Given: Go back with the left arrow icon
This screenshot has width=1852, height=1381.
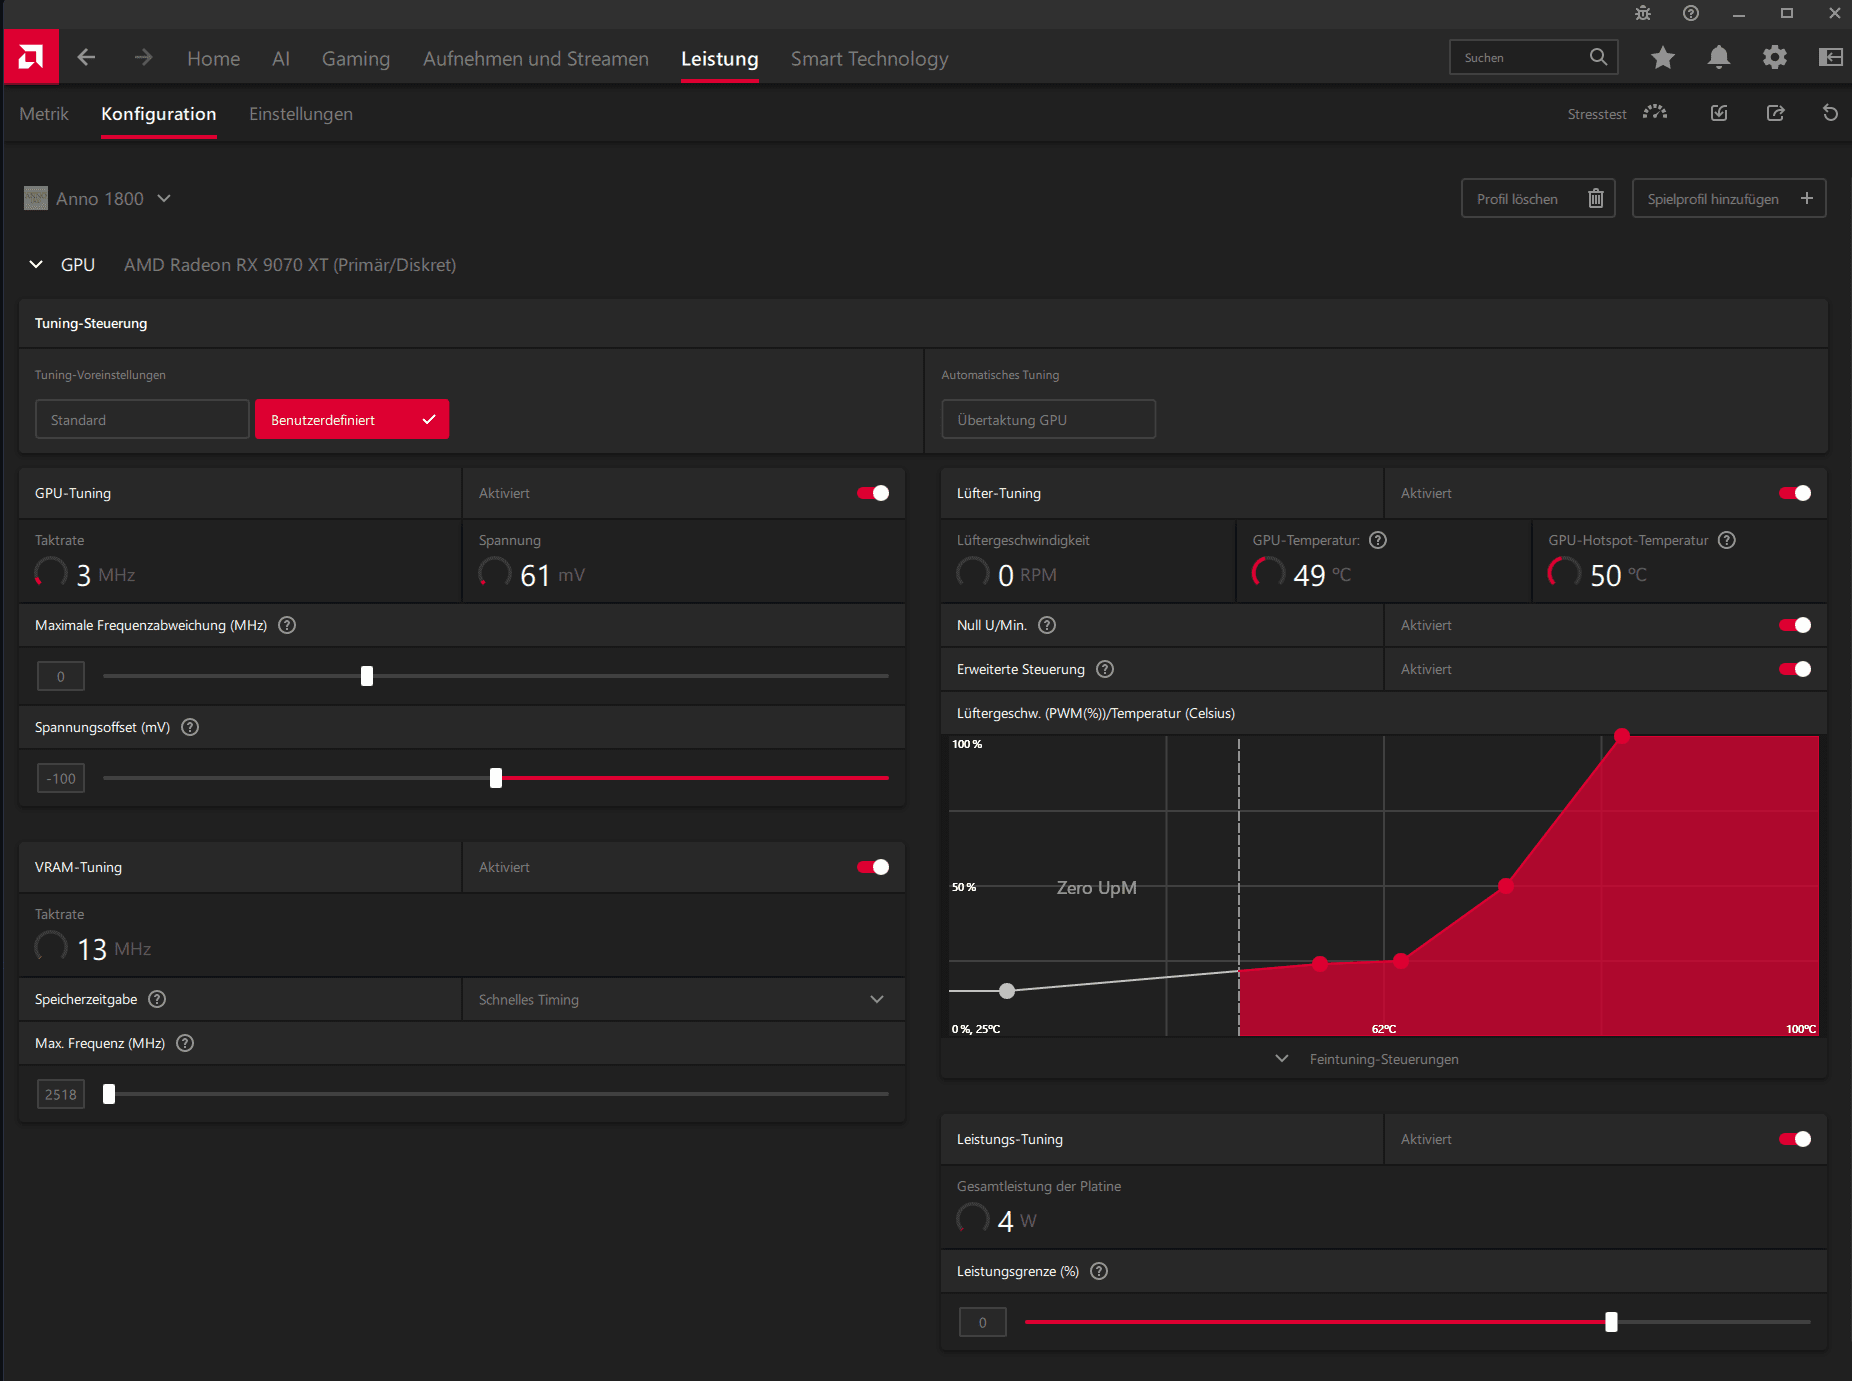Looking at the screenshot, I should tap(86, 58).
